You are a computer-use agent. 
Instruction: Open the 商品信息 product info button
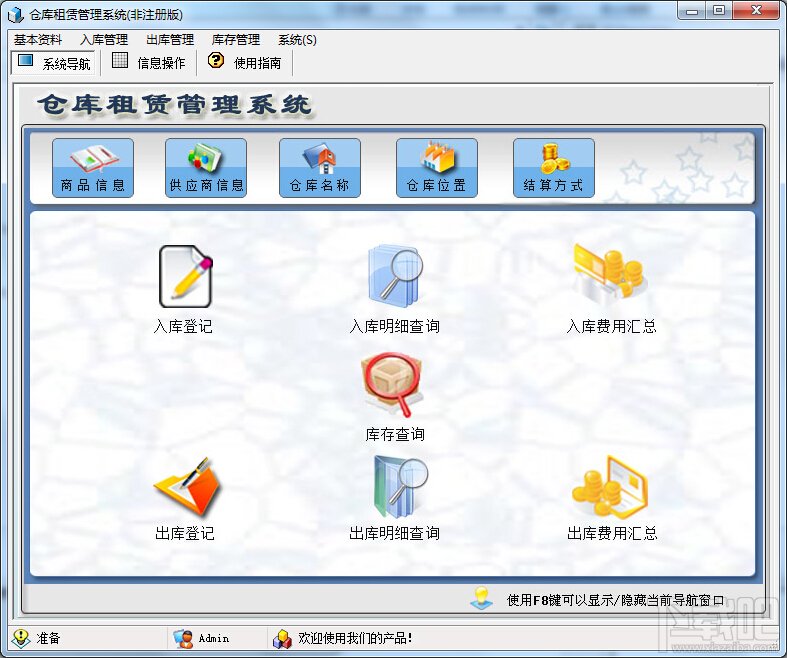pos(93,168)
